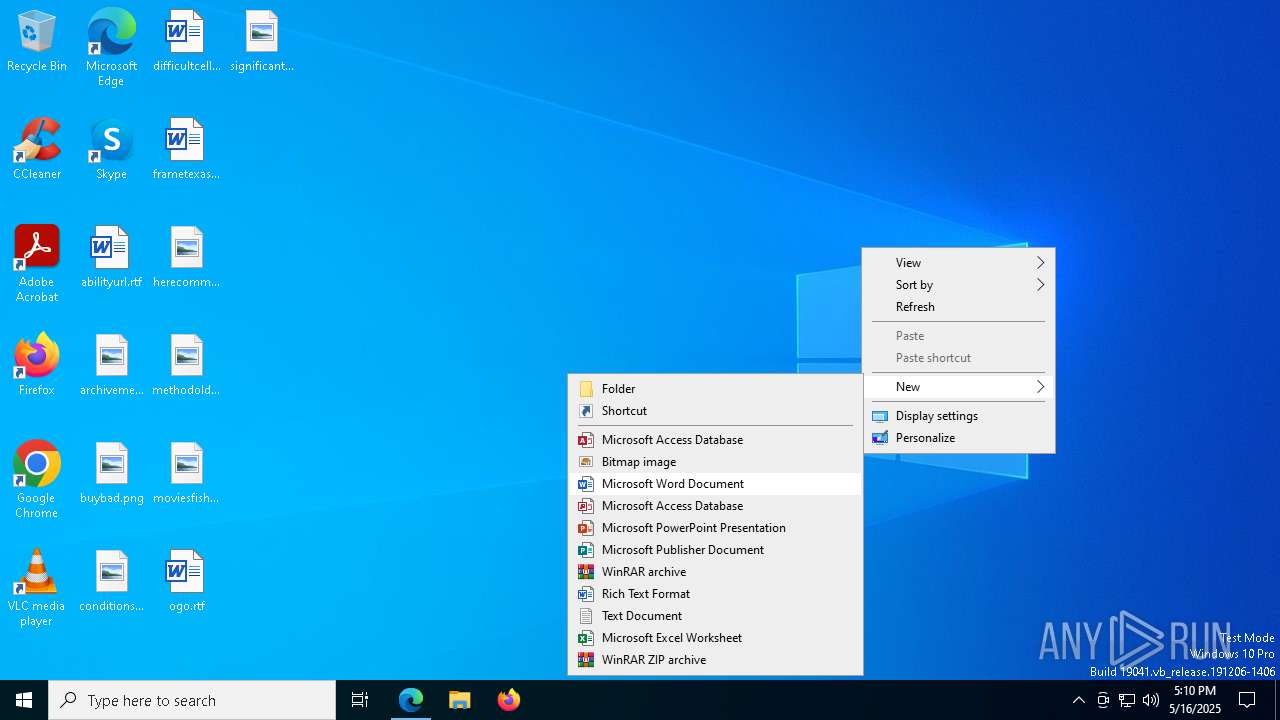Select the difficultcell Word document icon
Screen dimensions: 1280x720
pyautogui.click(x=186, y=42)
